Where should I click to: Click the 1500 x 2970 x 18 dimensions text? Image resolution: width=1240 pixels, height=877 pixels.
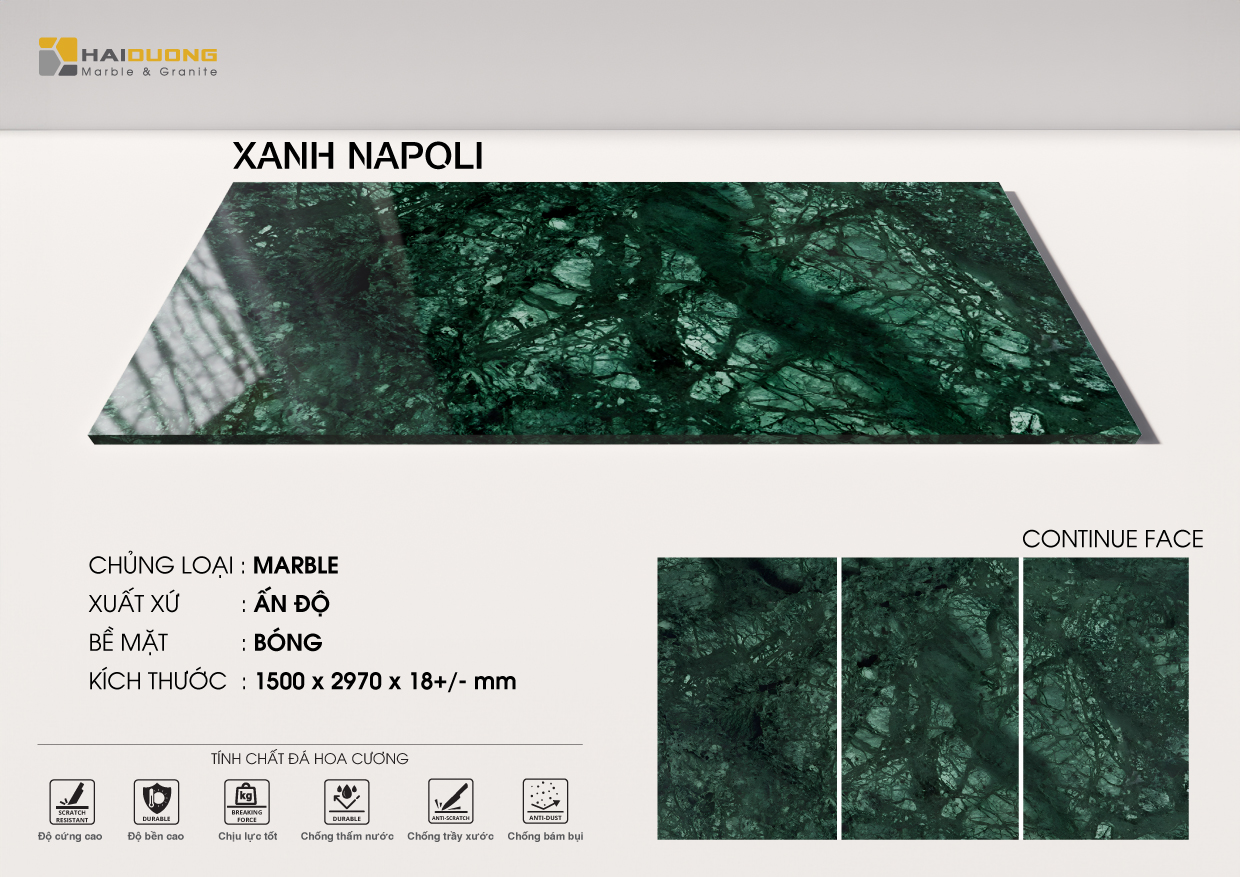[385, 682]
